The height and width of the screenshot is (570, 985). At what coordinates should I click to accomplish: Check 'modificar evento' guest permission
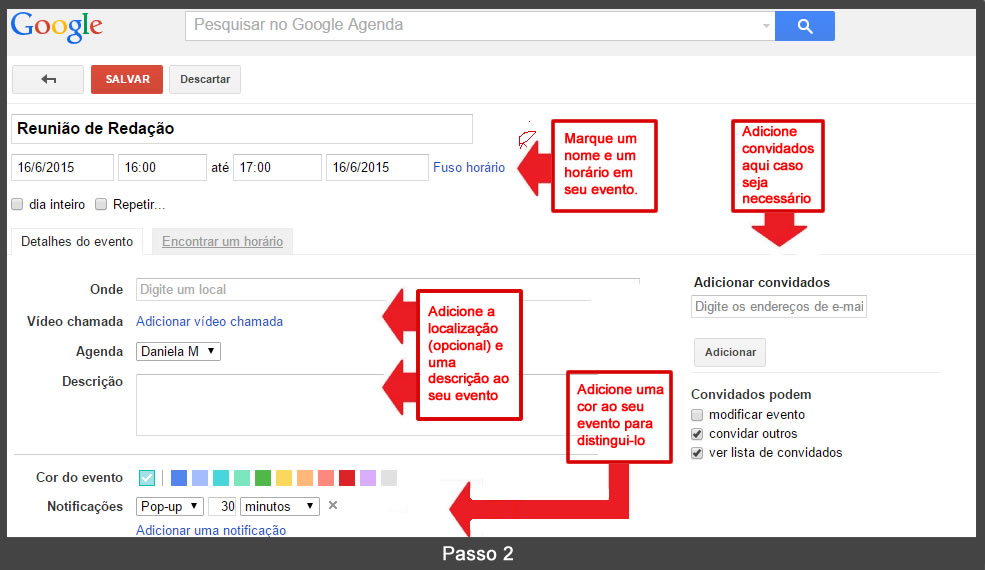[x=697, y=414]
